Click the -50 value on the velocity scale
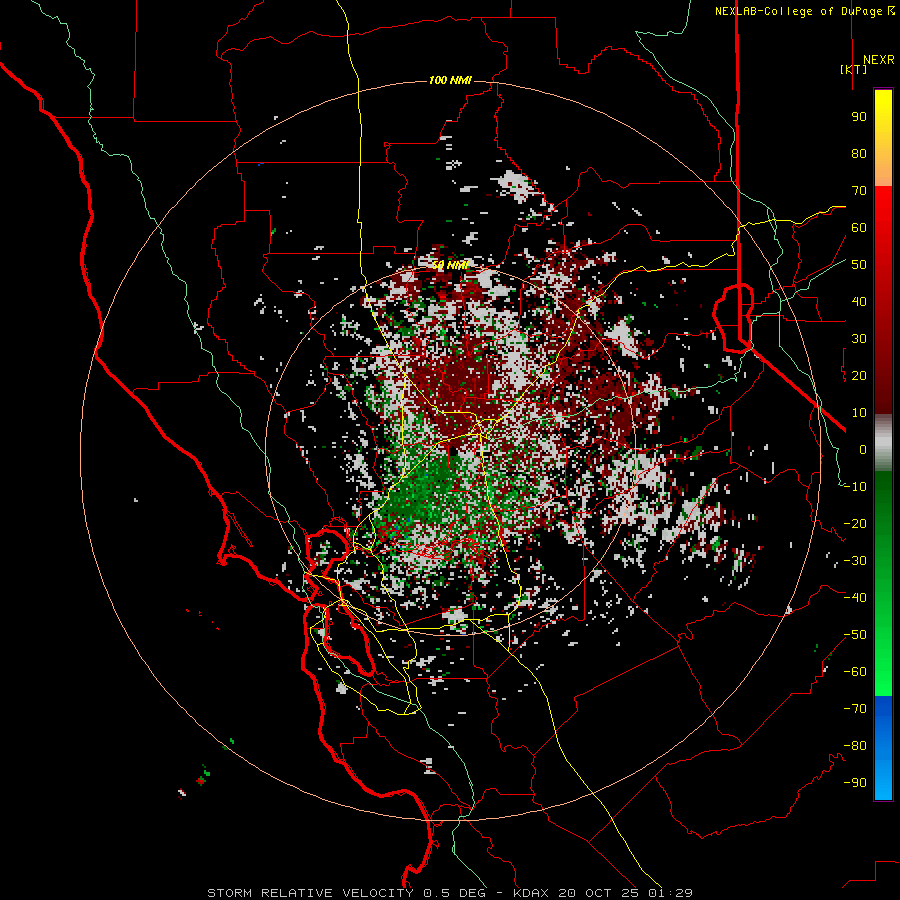Screen dimensions: 900x900 tap(855, 635)
